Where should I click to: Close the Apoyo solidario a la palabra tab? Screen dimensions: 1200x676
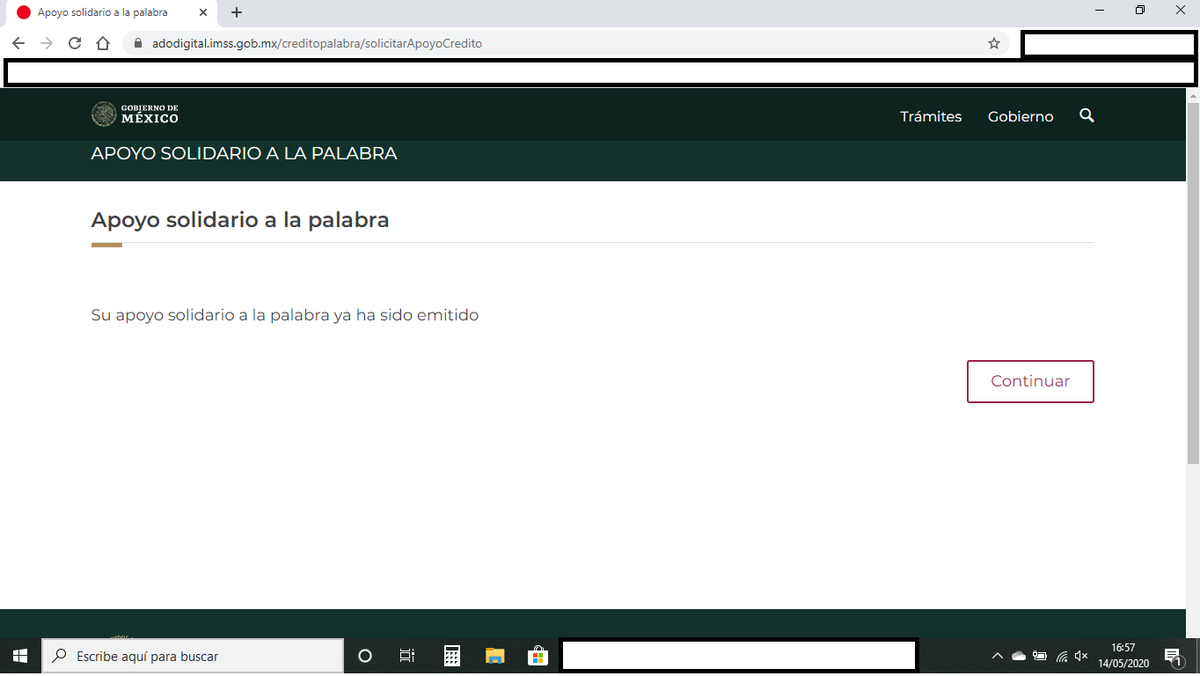(x=203, y=12)
